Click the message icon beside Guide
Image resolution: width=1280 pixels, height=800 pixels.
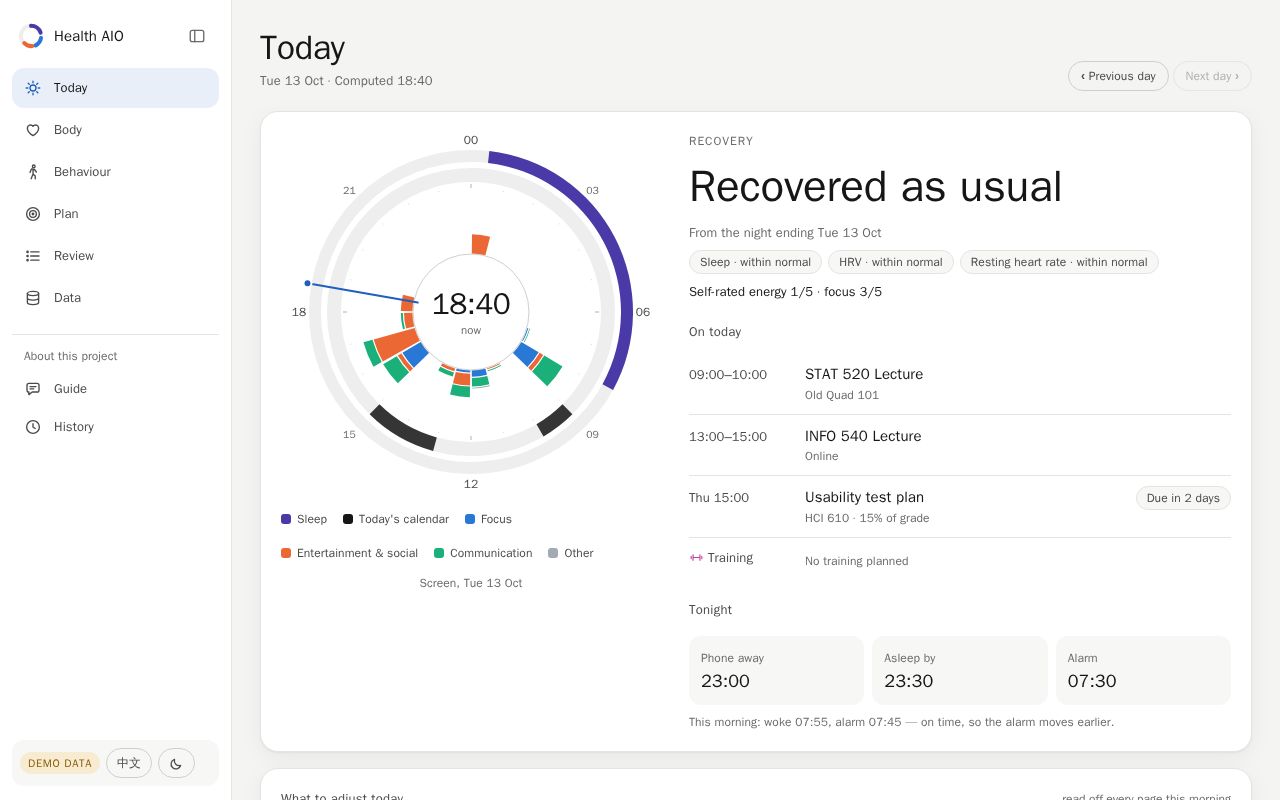(33, 389)
